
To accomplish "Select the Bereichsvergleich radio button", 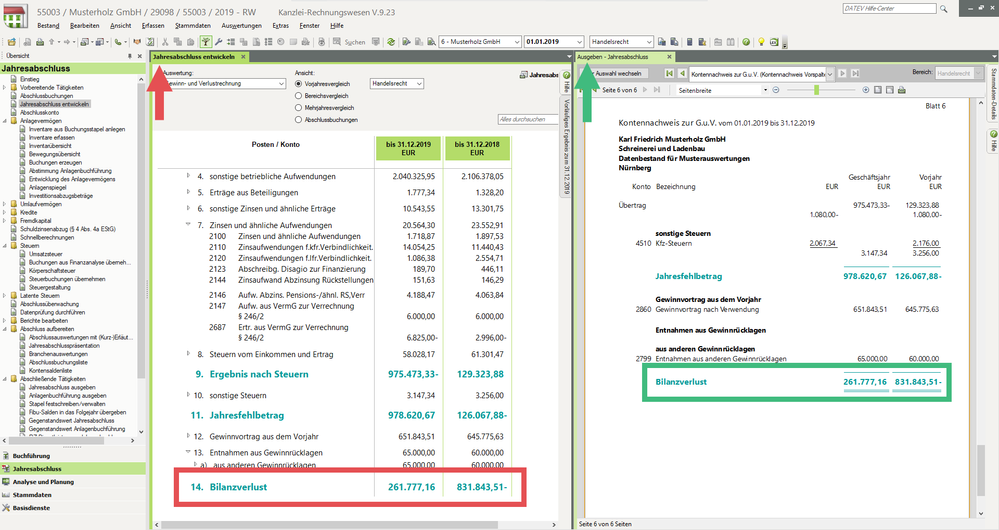I will (298, 96).
